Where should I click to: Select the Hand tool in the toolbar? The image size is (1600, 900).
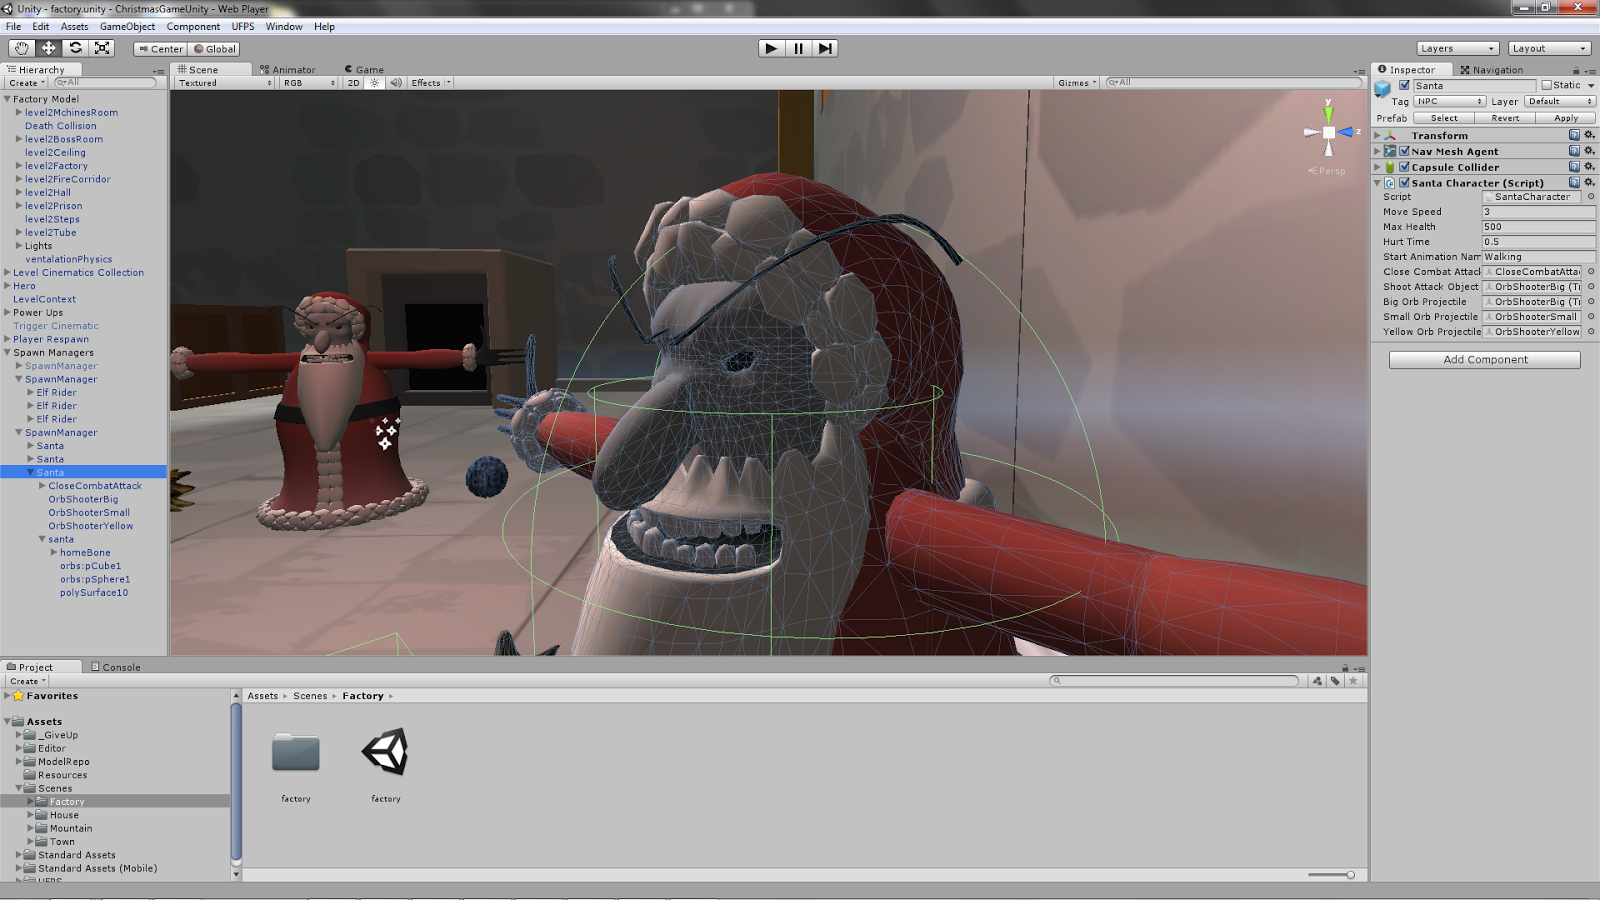21,48
